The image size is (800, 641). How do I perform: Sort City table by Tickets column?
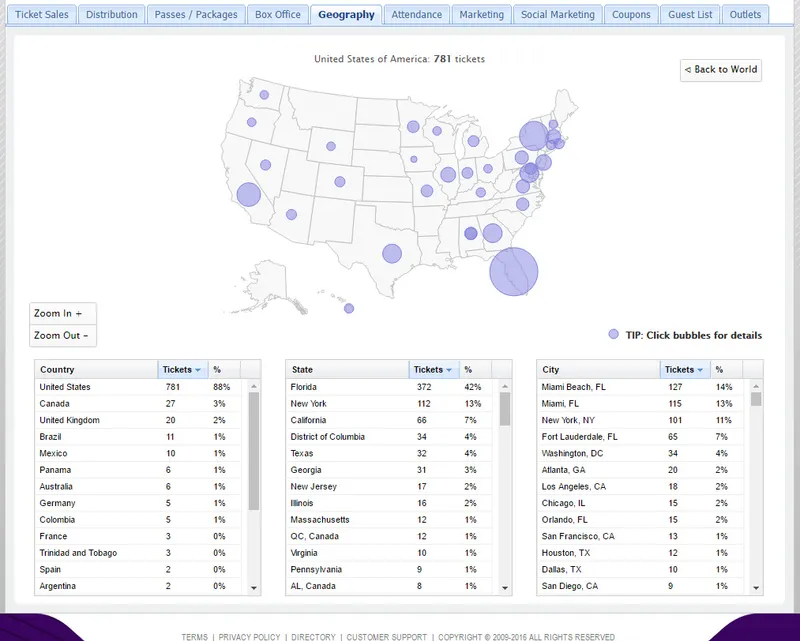(684, 369)
